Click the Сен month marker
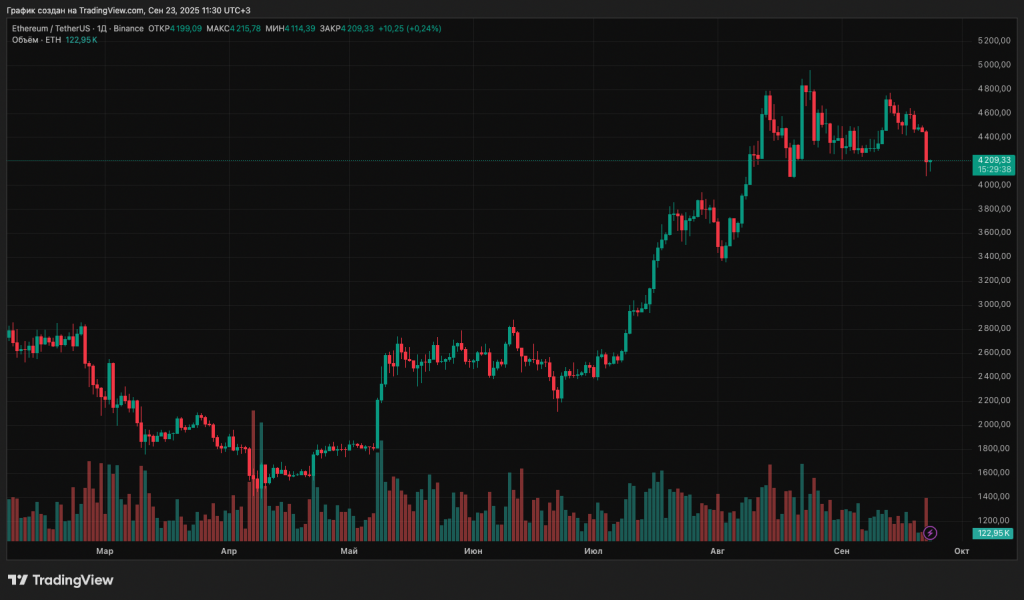1024x600 pixels. point(842,551)
